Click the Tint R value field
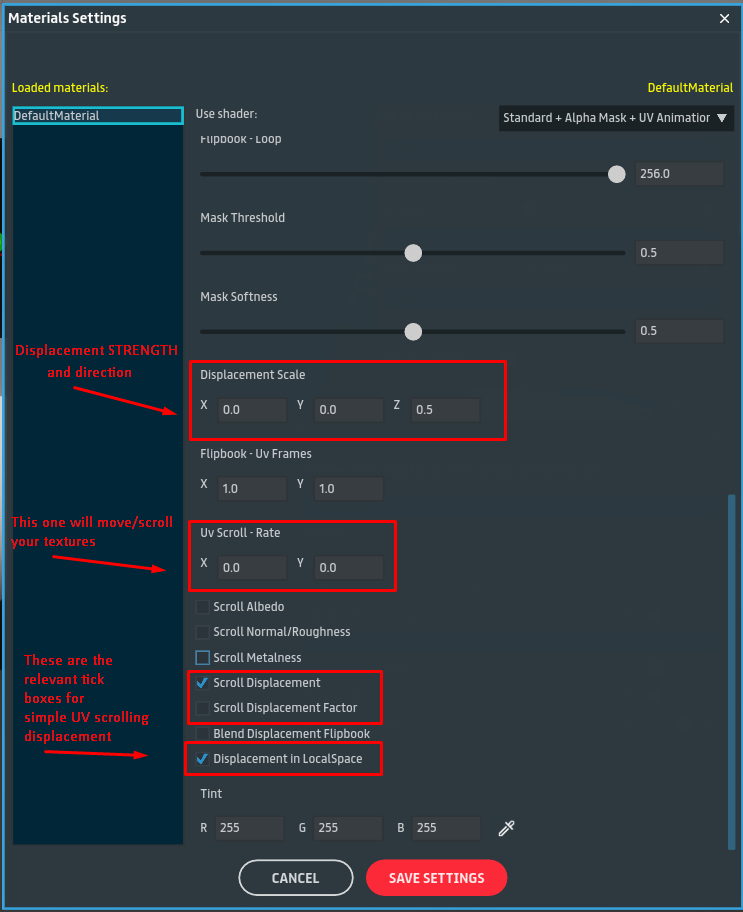Image resolution: width=743 pixels, height=912 pixels. click(x=249, y=828)
